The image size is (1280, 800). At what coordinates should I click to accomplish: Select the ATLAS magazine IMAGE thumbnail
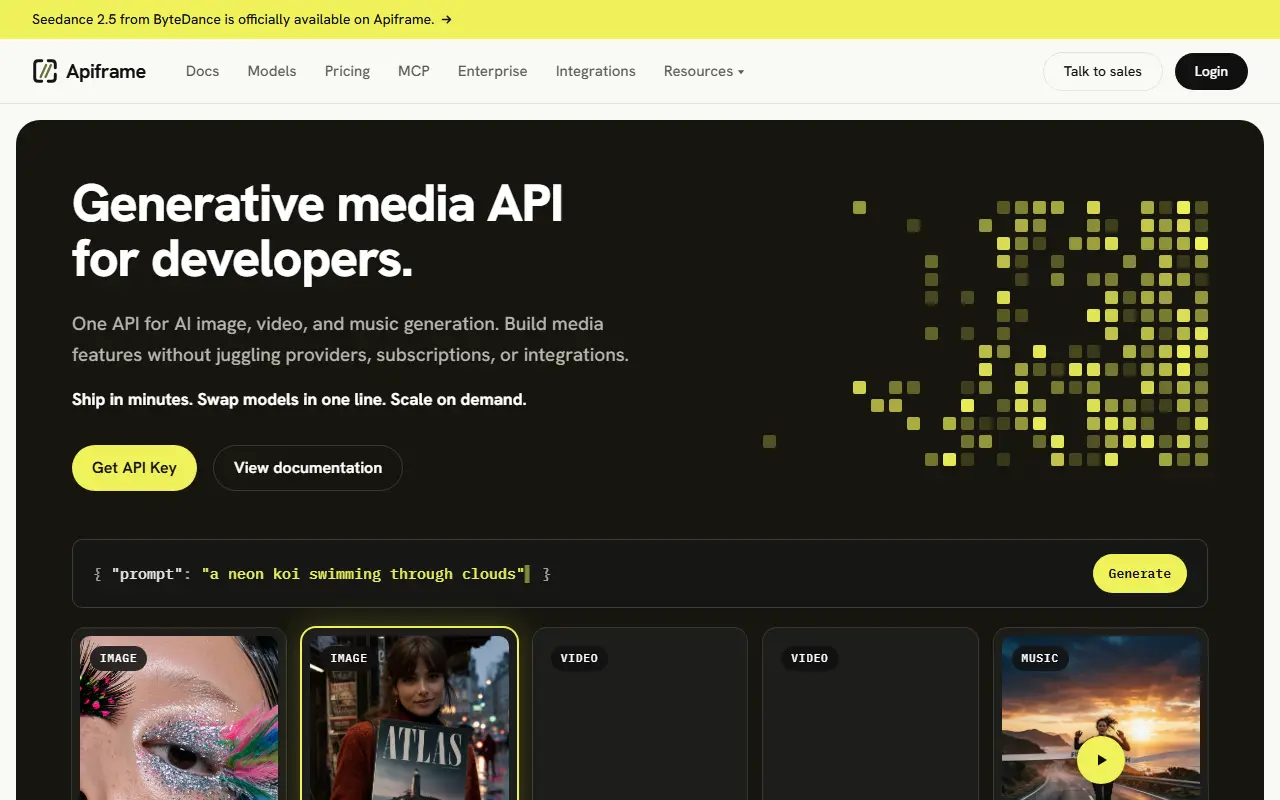409,718
